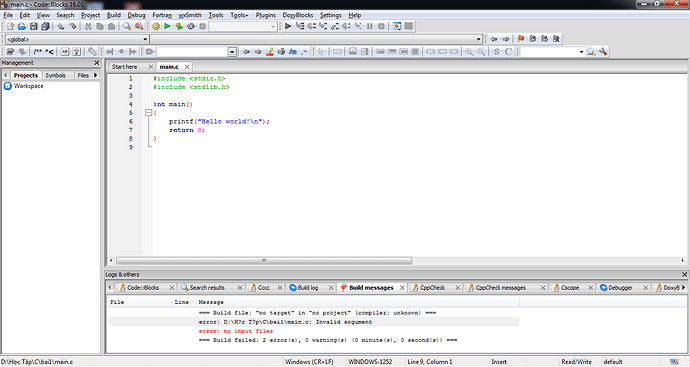Open the Build menu
Screen dimensions: 690x367
click(x=114, y=15)
